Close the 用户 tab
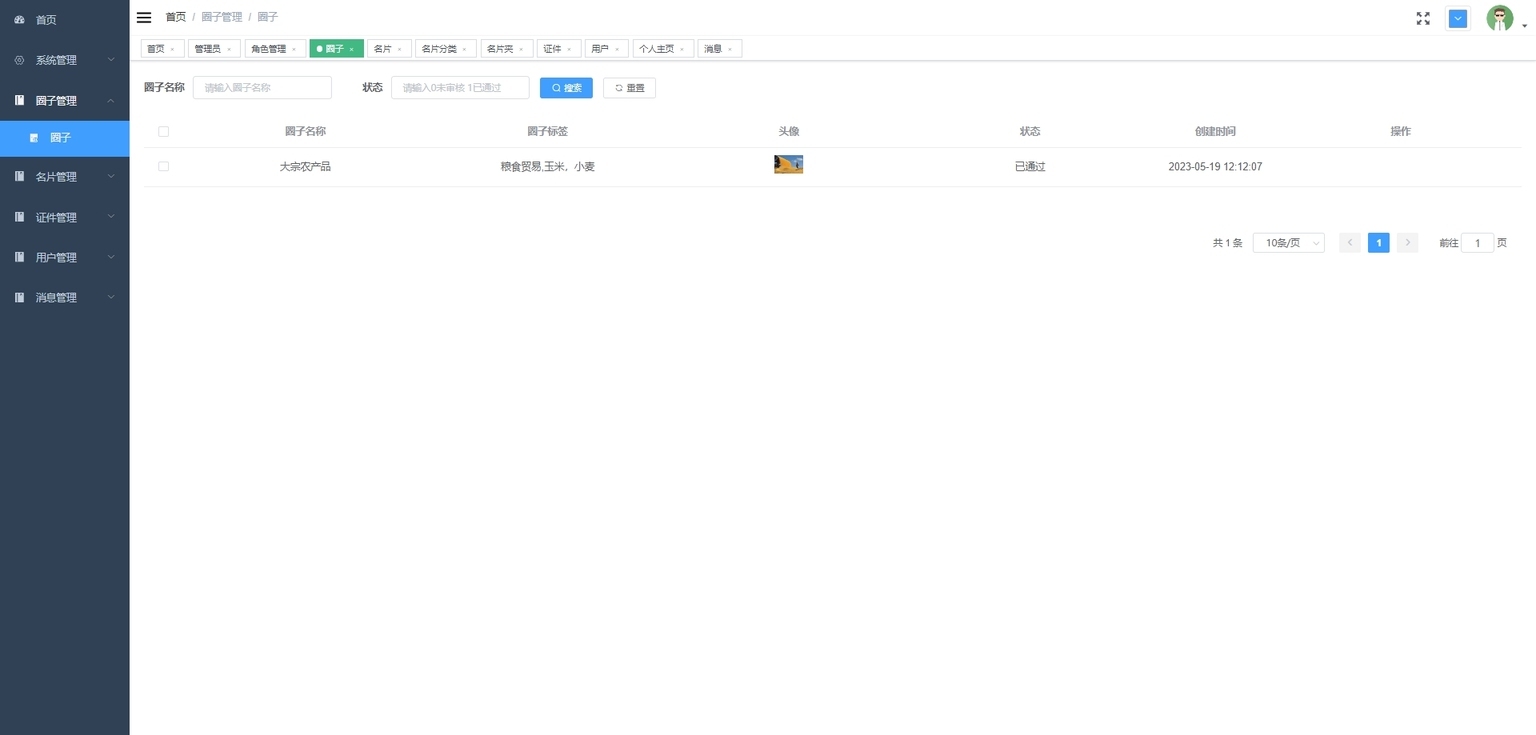This screenshot has height=735, width=1536. 616,49
